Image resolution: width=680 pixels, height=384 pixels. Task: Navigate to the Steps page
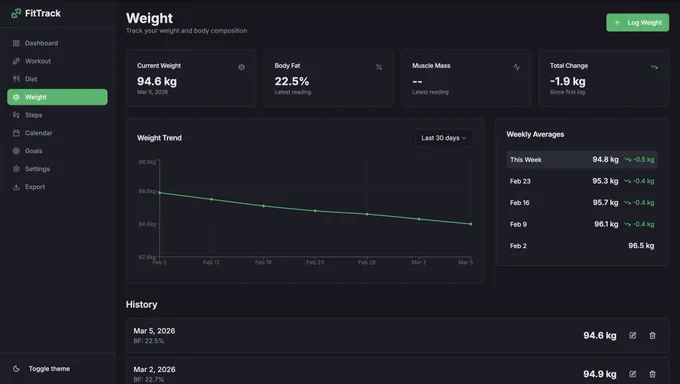[x=57, y=115]
